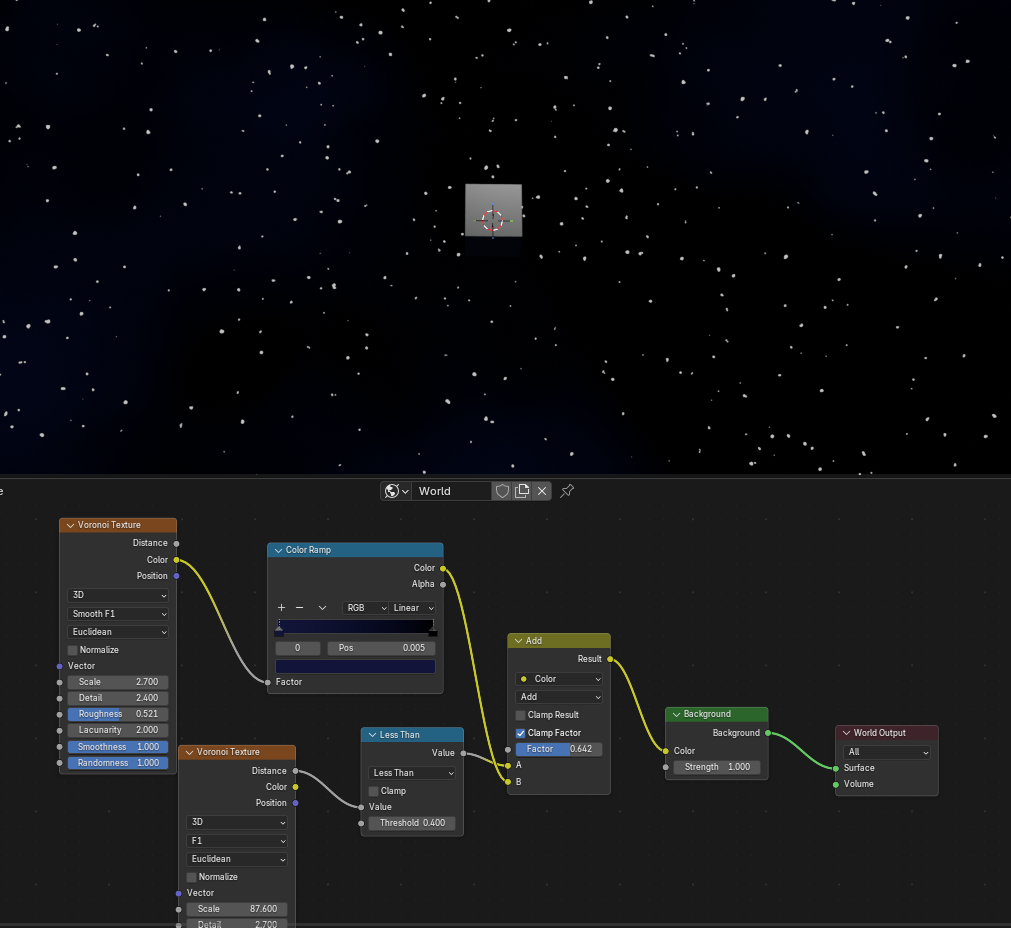Click the New World duplicate icon
Viewport: 1011px width, 928px height.
point(522,491)
